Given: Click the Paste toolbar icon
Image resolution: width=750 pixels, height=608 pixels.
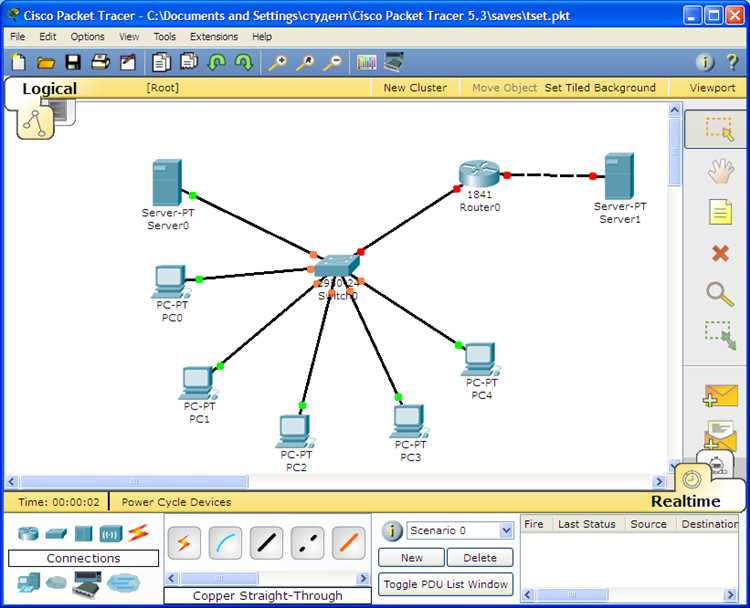Looking at the screenshot, I should pyautogui.click(x=189, y=61).
